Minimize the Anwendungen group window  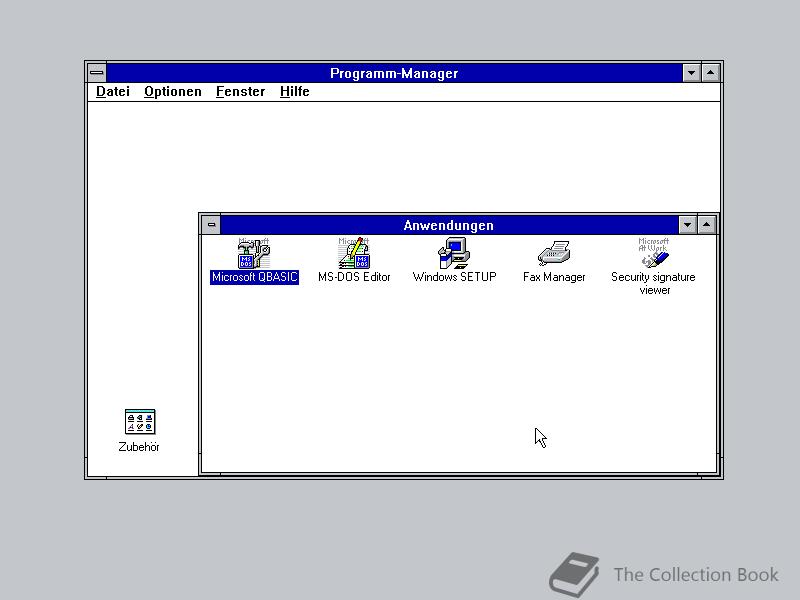coord(687,225)
